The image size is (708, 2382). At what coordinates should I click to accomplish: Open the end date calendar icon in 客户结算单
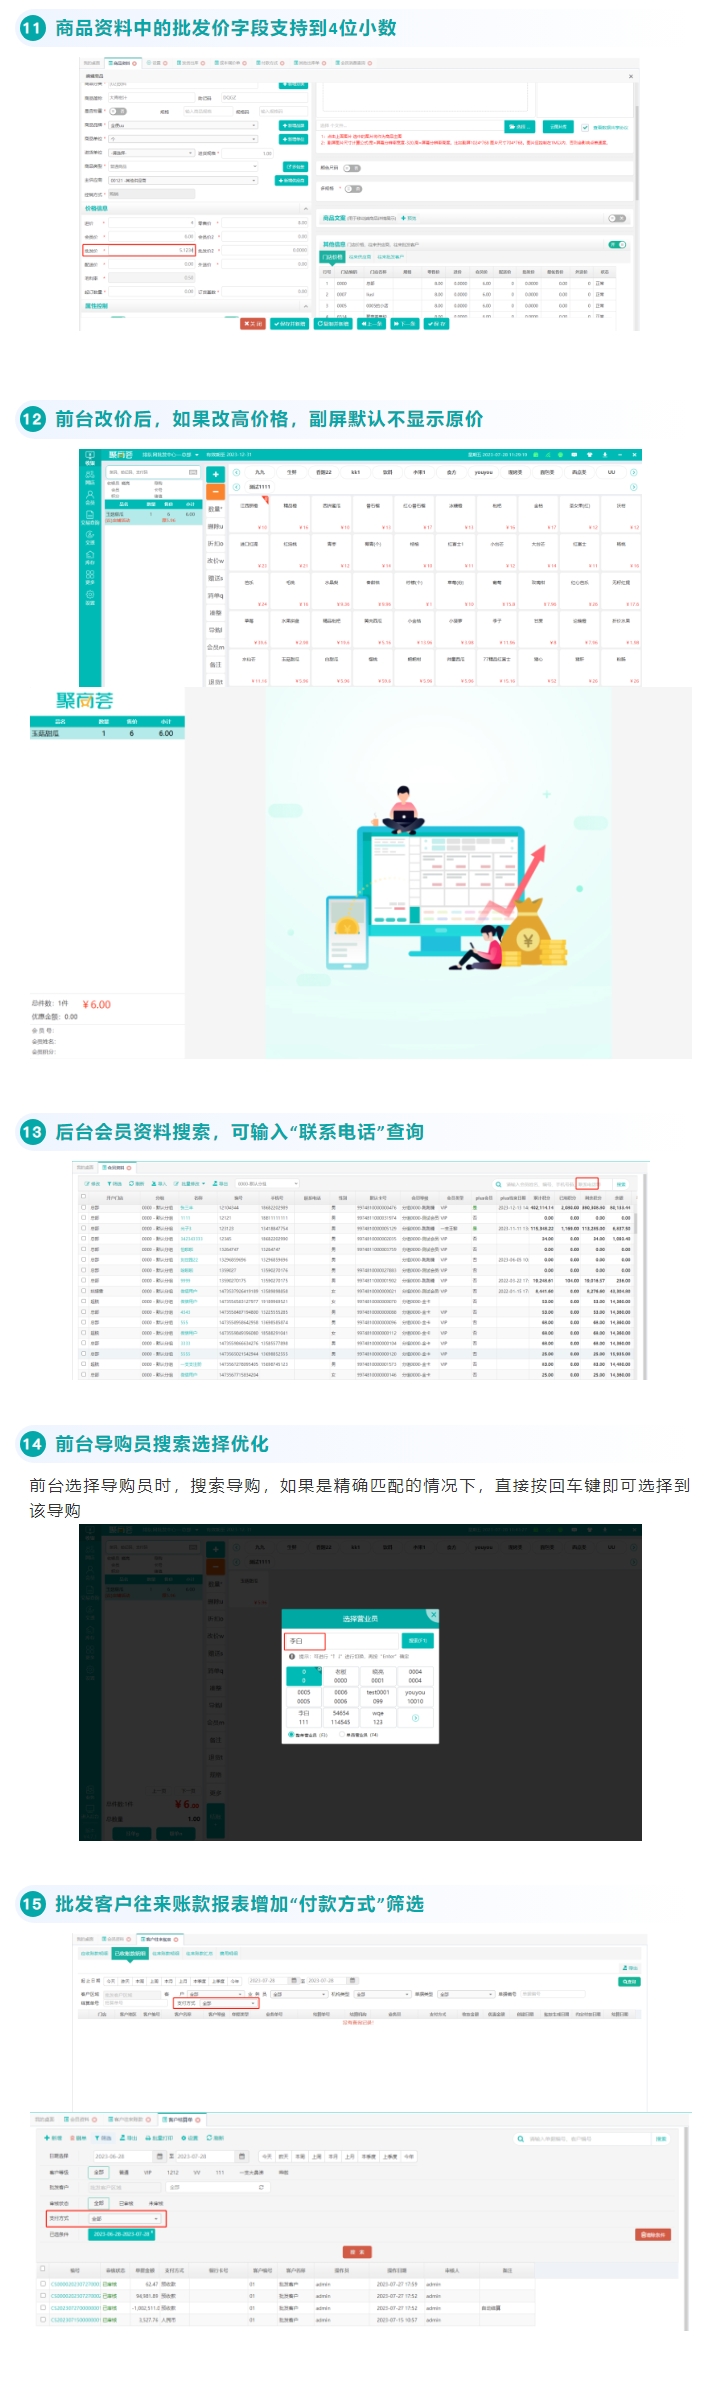(242, 2156)
